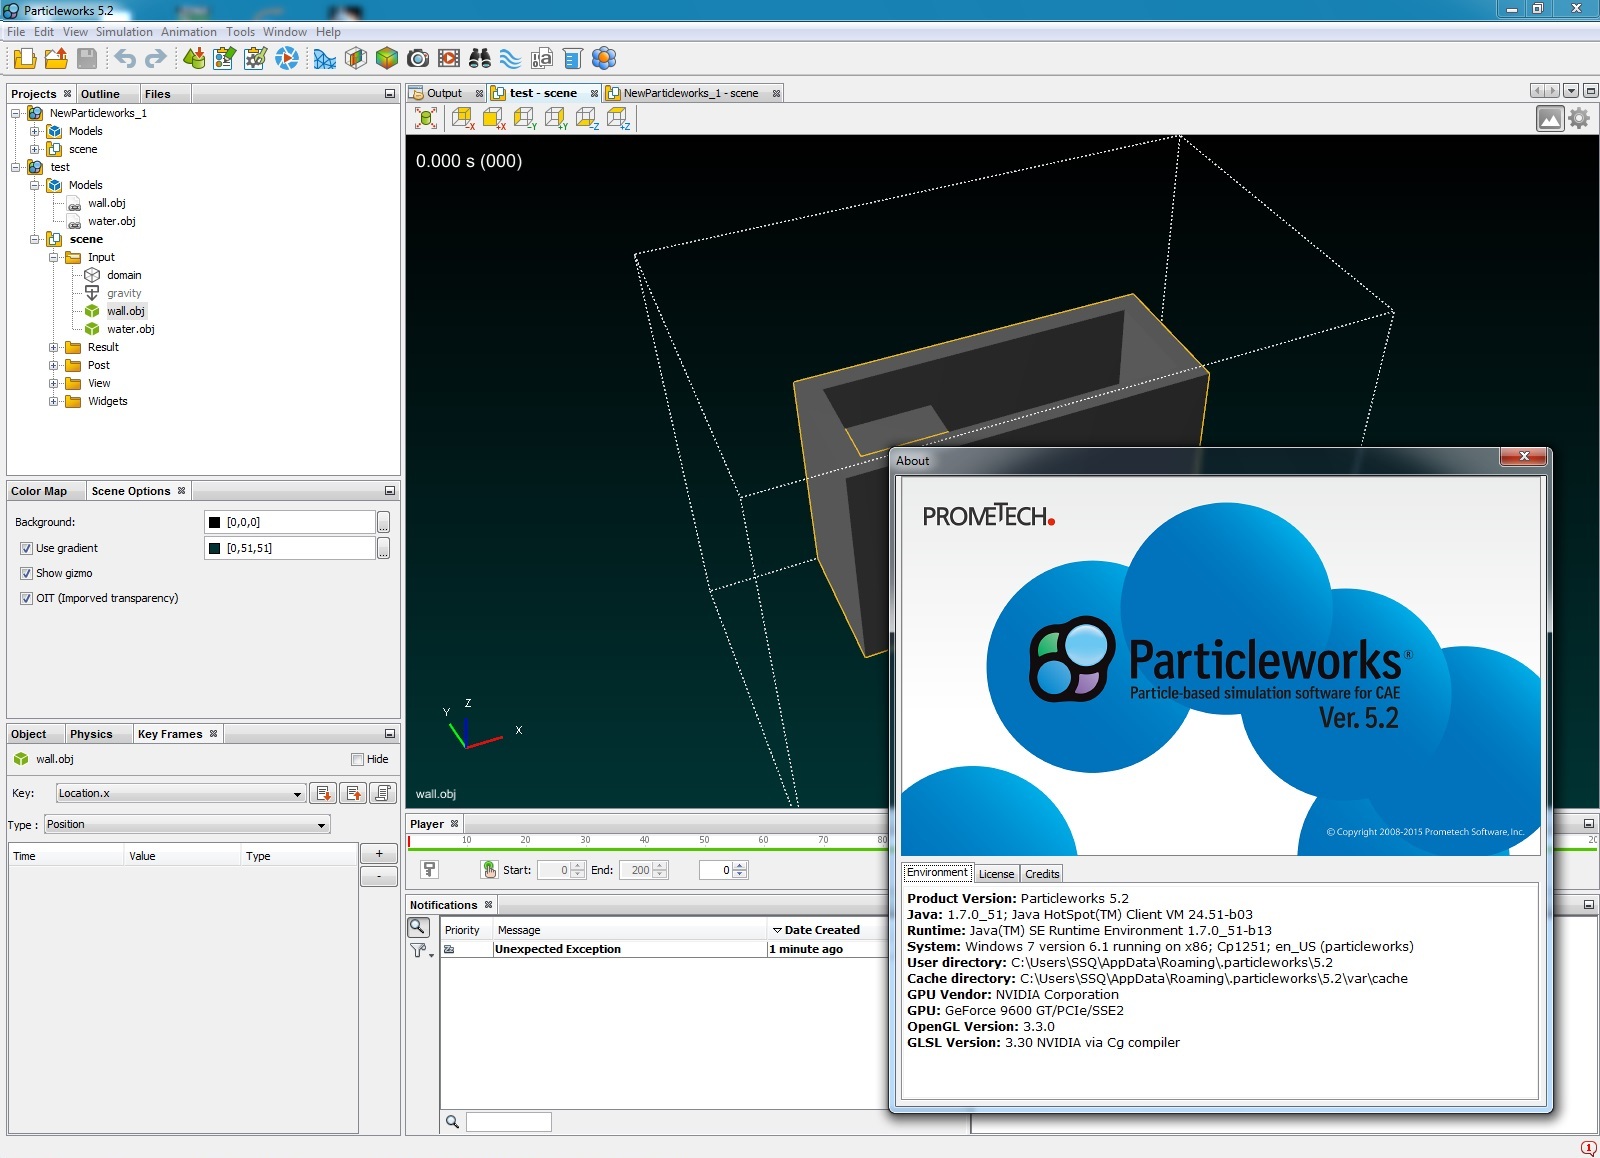Open the scene view gear settings icon
Viewport: 1600px width, 1158px height.
pyautogui.click(x=1579, y=119)
